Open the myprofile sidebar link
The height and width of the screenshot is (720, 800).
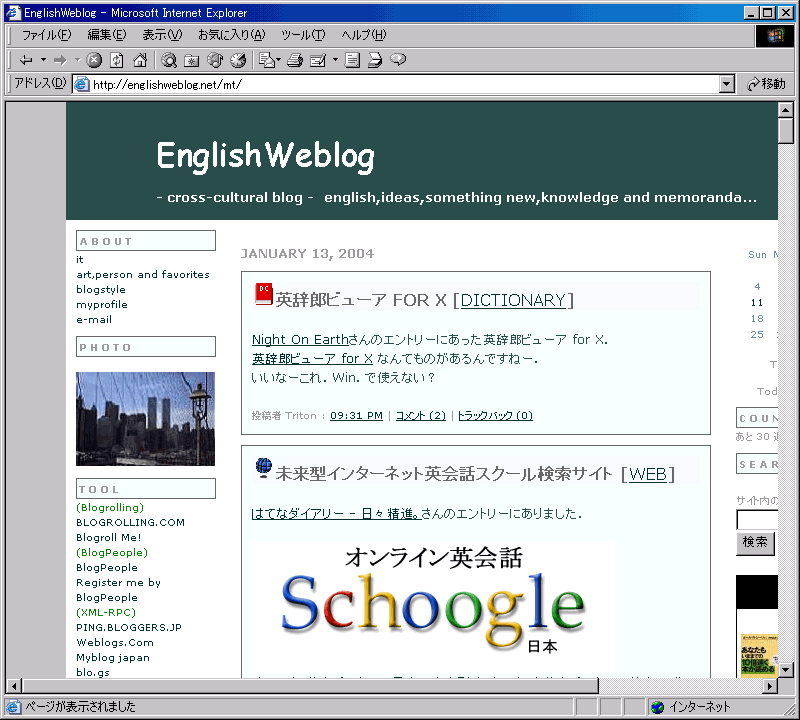pyautogui.click(x=102, y=305)
